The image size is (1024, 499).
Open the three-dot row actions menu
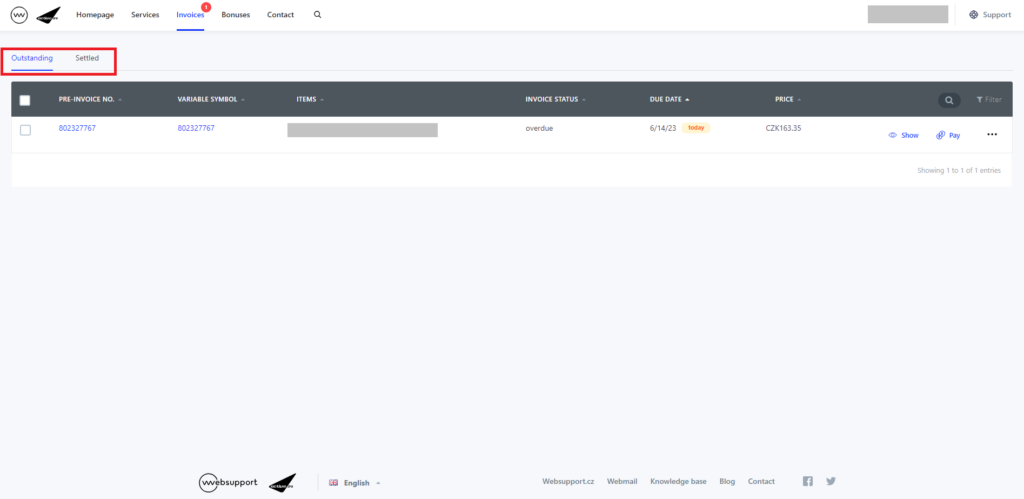tap(992, 135)
